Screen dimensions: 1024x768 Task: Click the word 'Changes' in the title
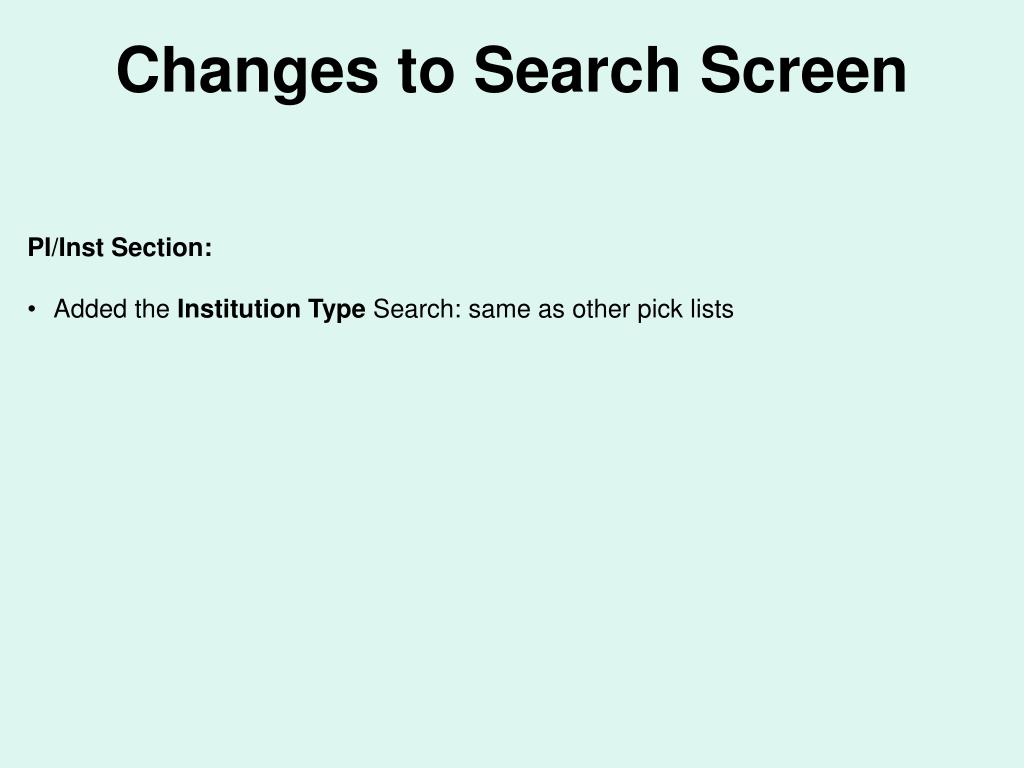pyautogui.click(x=248, y=73)
